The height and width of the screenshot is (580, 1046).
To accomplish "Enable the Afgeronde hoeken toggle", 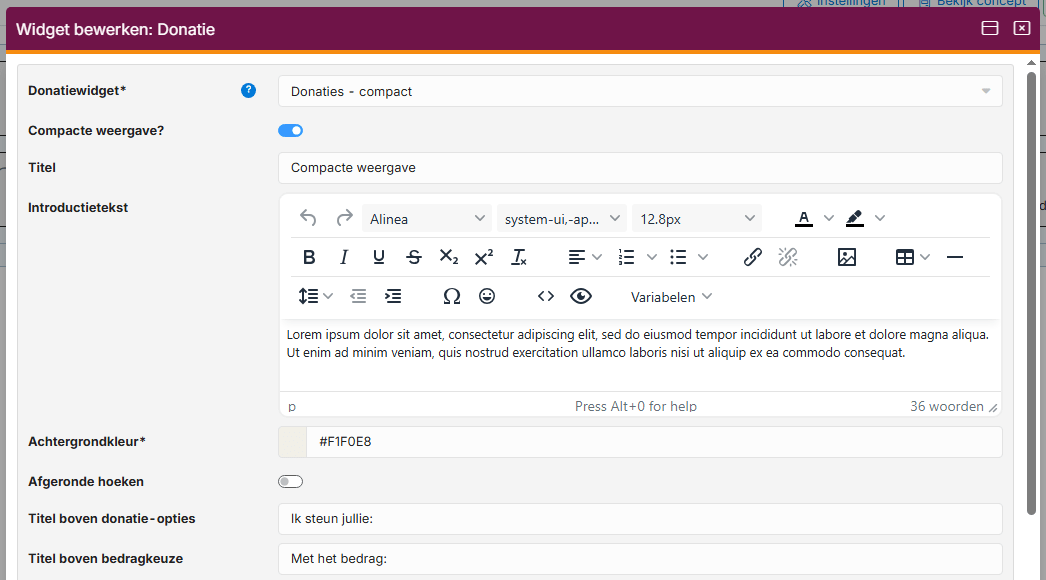I will click(290, 482).
